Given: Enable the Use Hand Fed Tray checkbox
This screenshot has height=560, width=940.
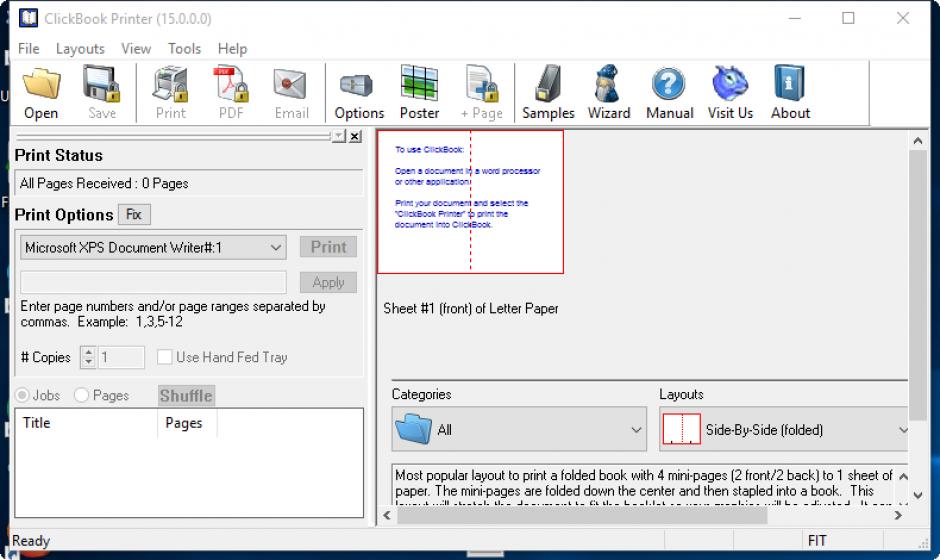Looking at the screenshot, I should coord(164,357).
